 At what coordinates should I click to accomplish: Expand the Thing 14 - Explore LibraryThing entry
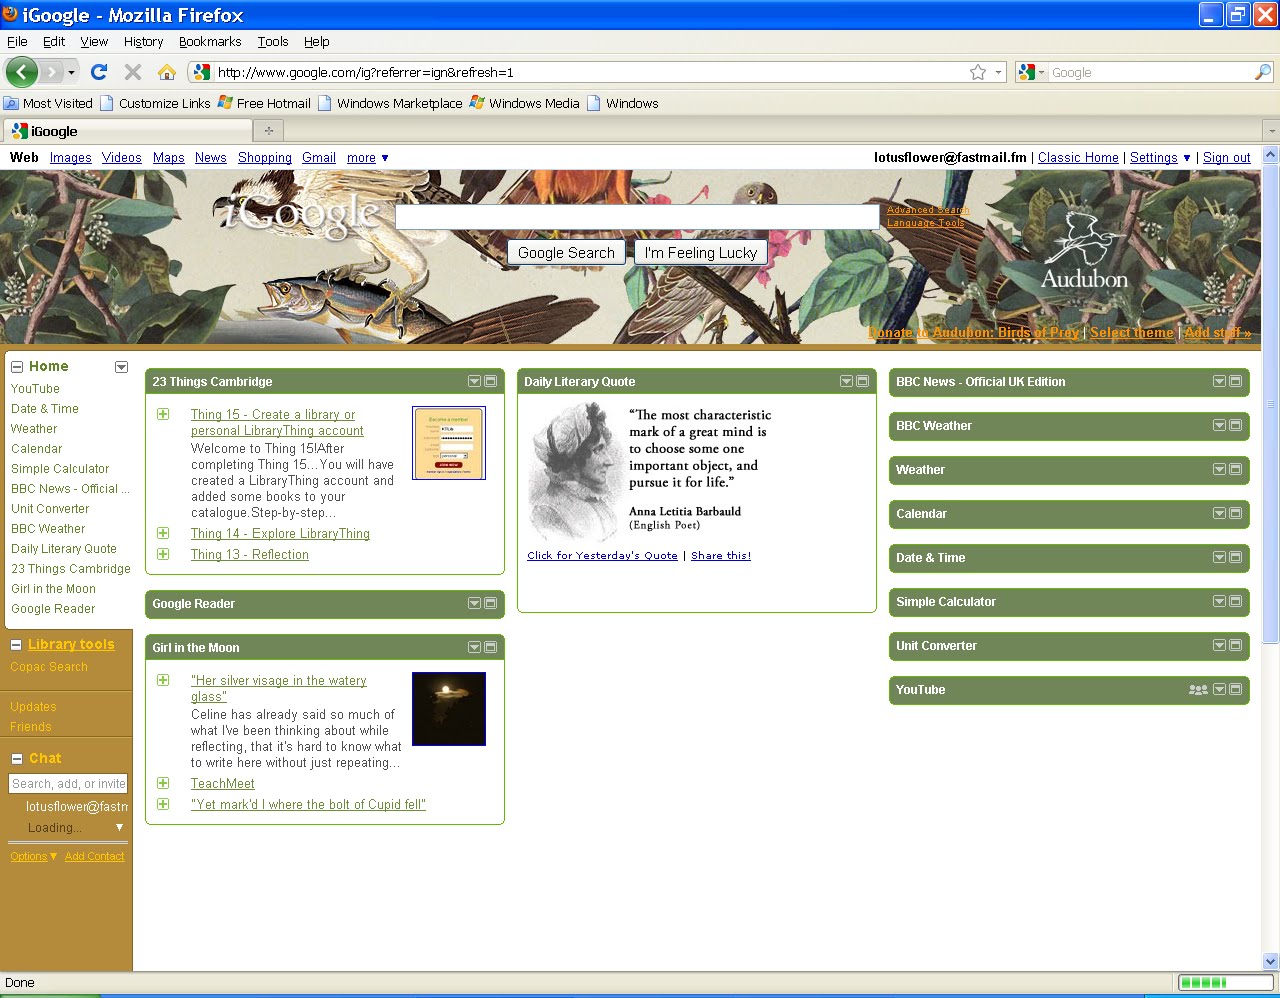tap(163, 533)
